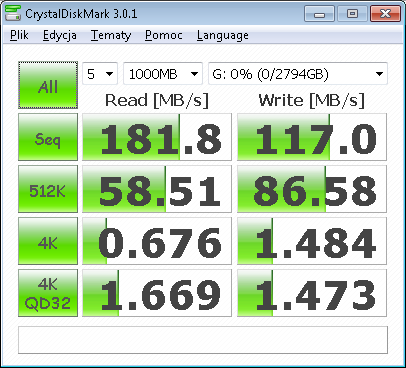
Task: Click the 512K write result 86.58
Action: pos(312,189)
